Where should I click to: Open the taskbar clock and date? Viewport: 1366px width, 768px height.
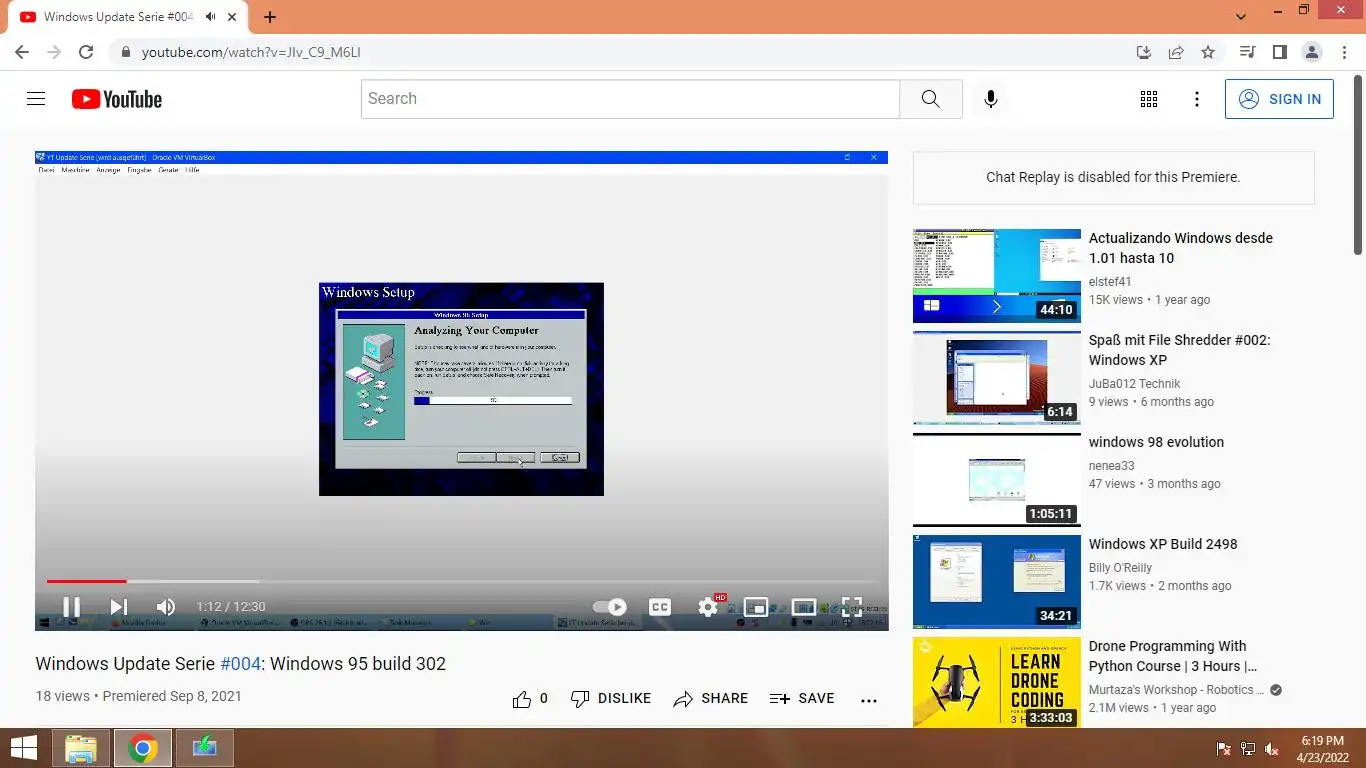point(1322,749)
